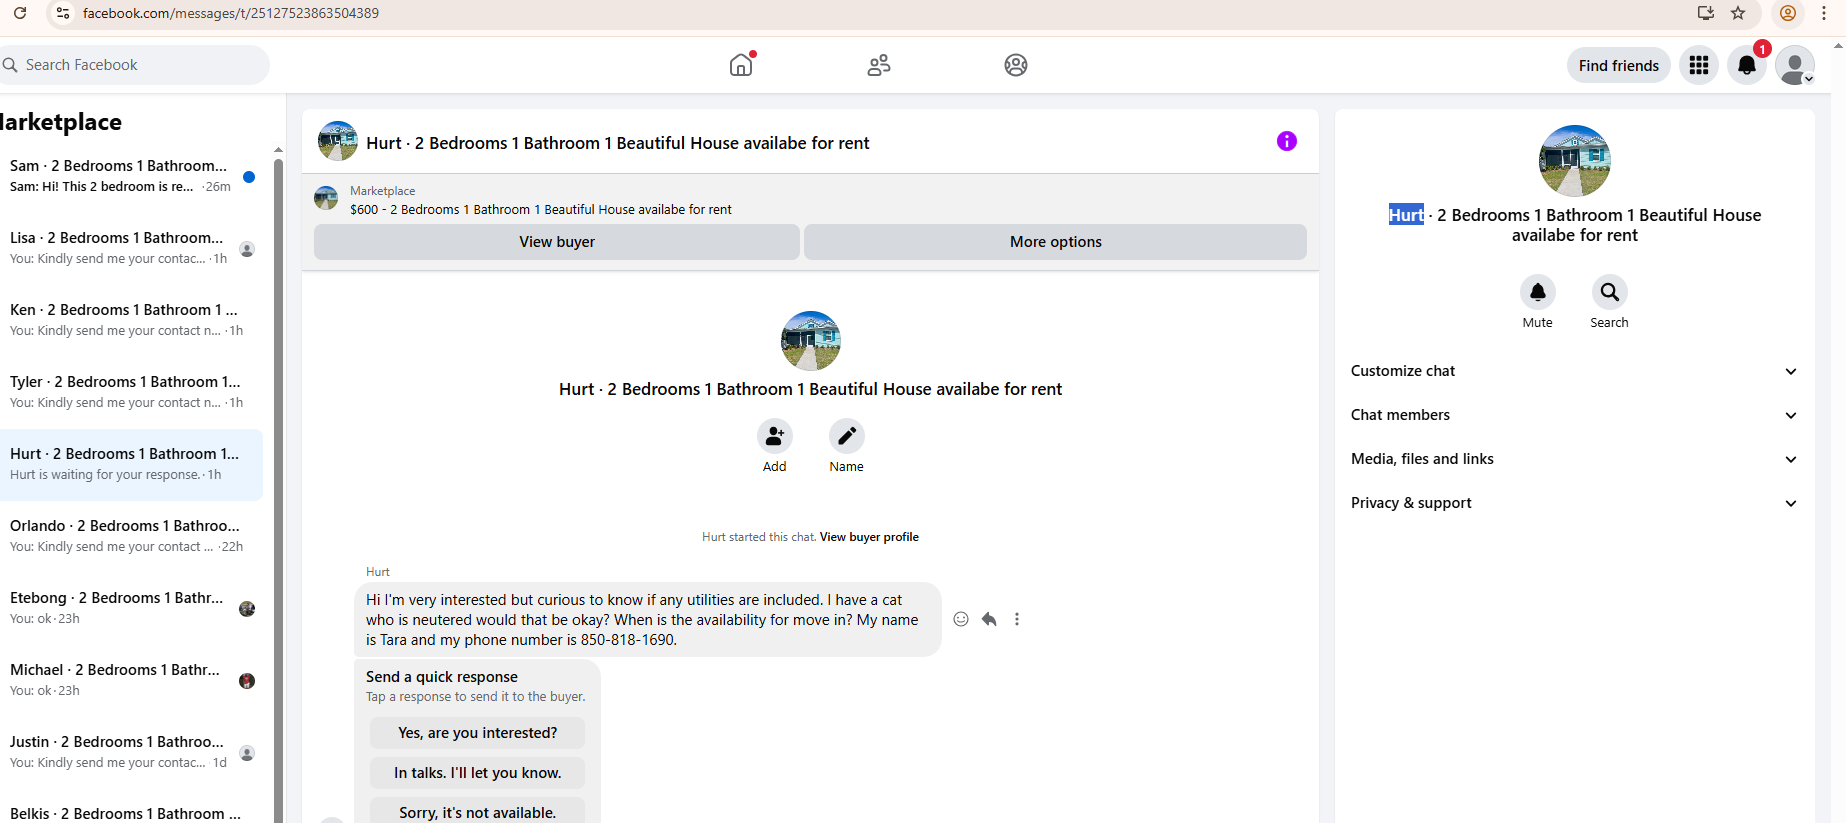Click the Find friends button

coord(1618,65)
